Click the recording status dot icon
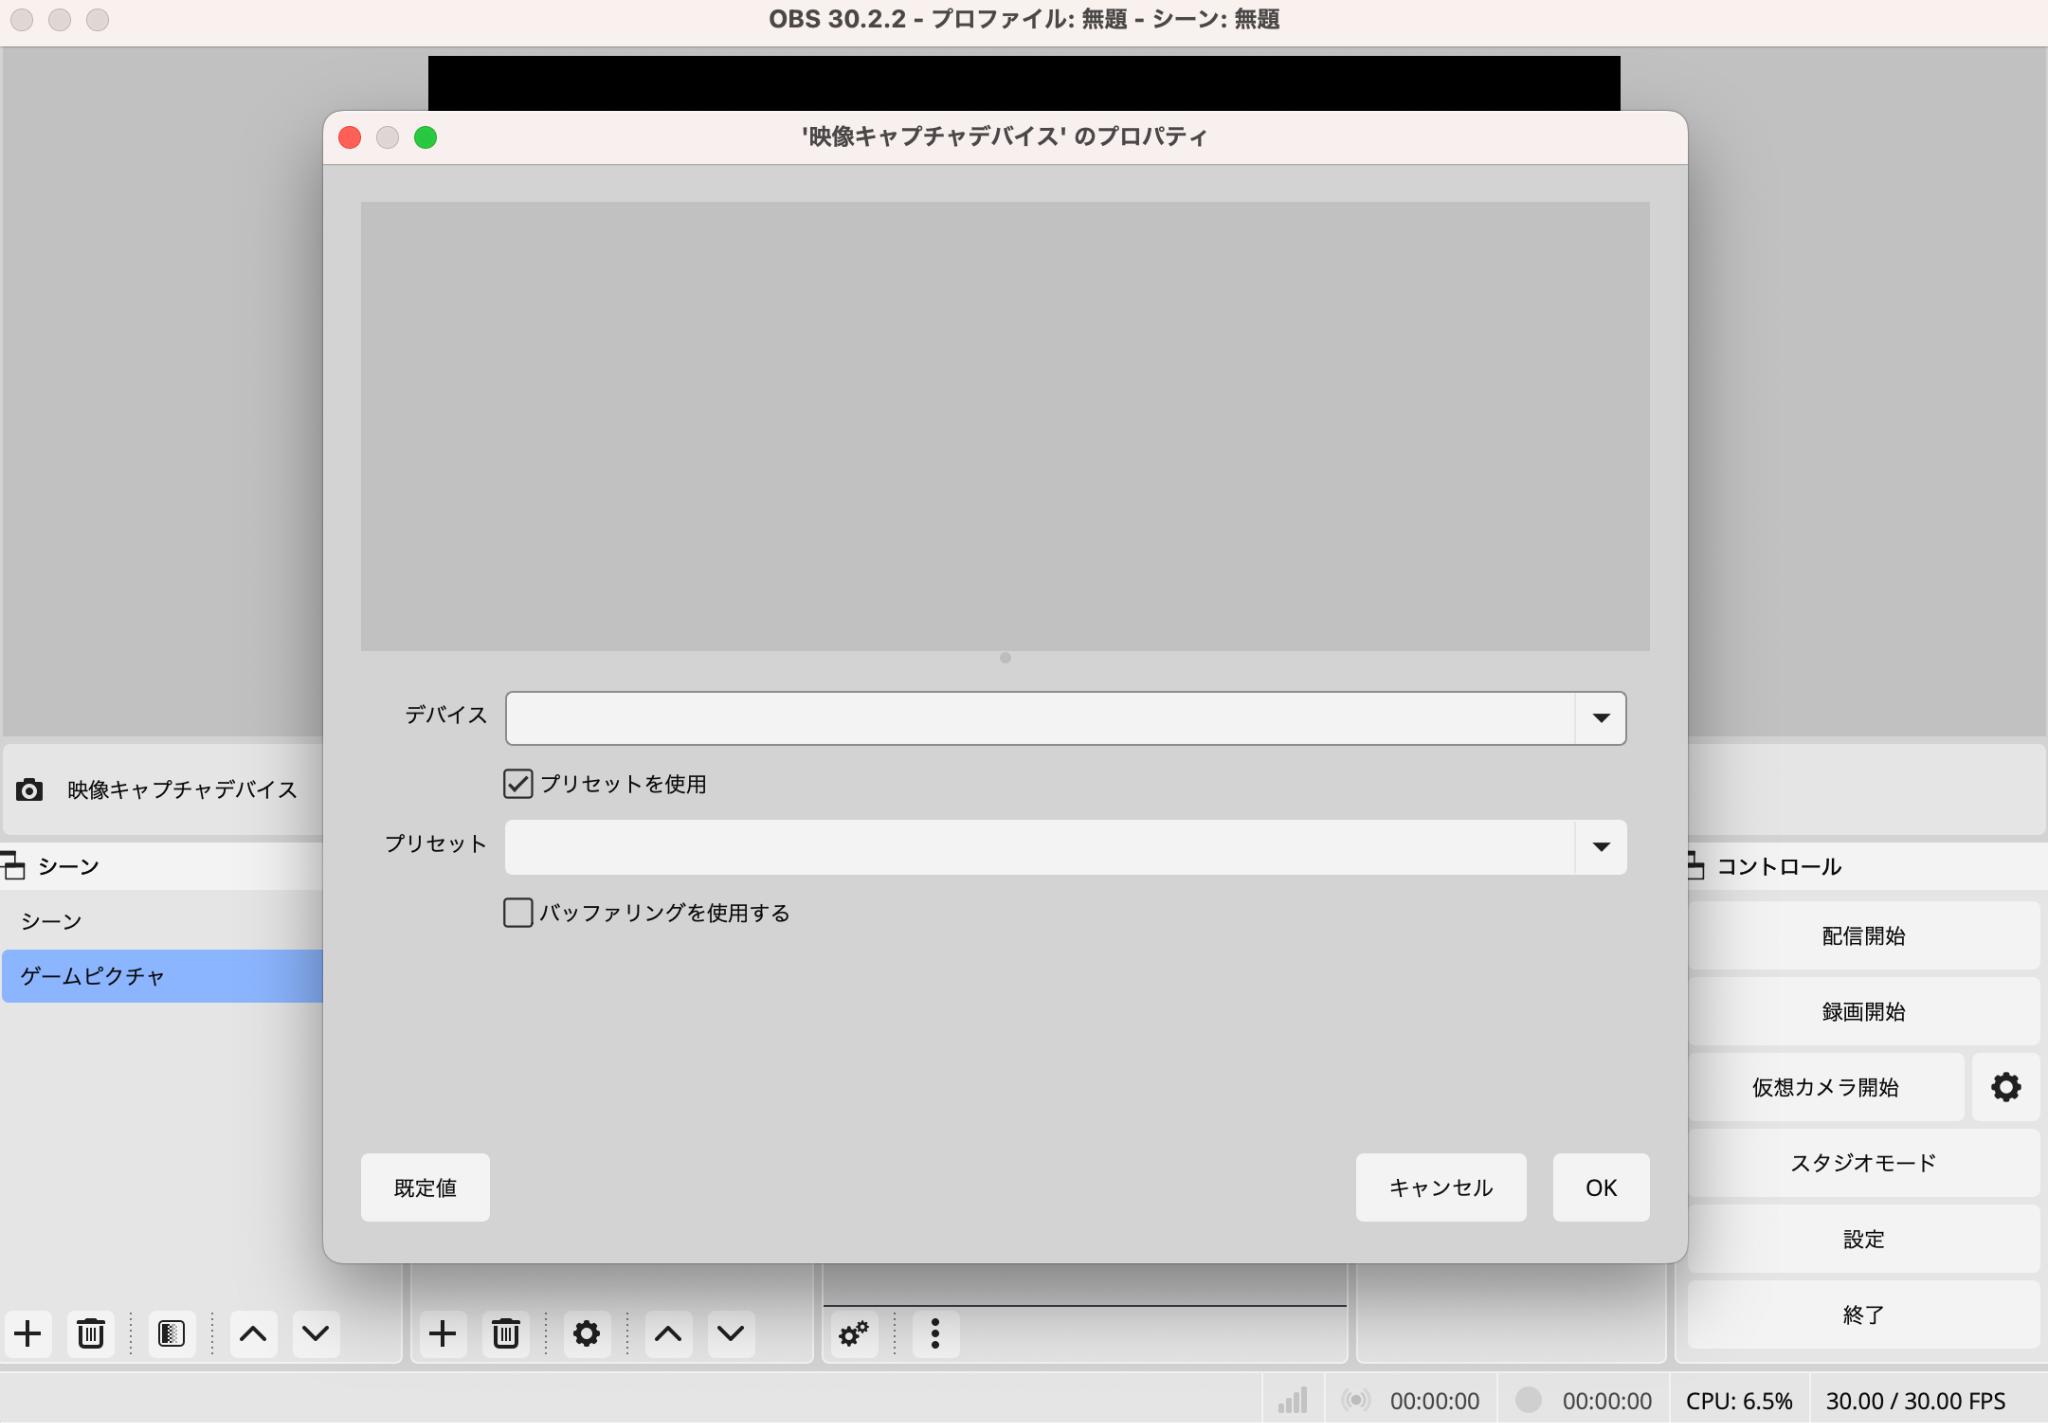This screenshot has height=1423, width=2048. click(x=1528, y=1400)
